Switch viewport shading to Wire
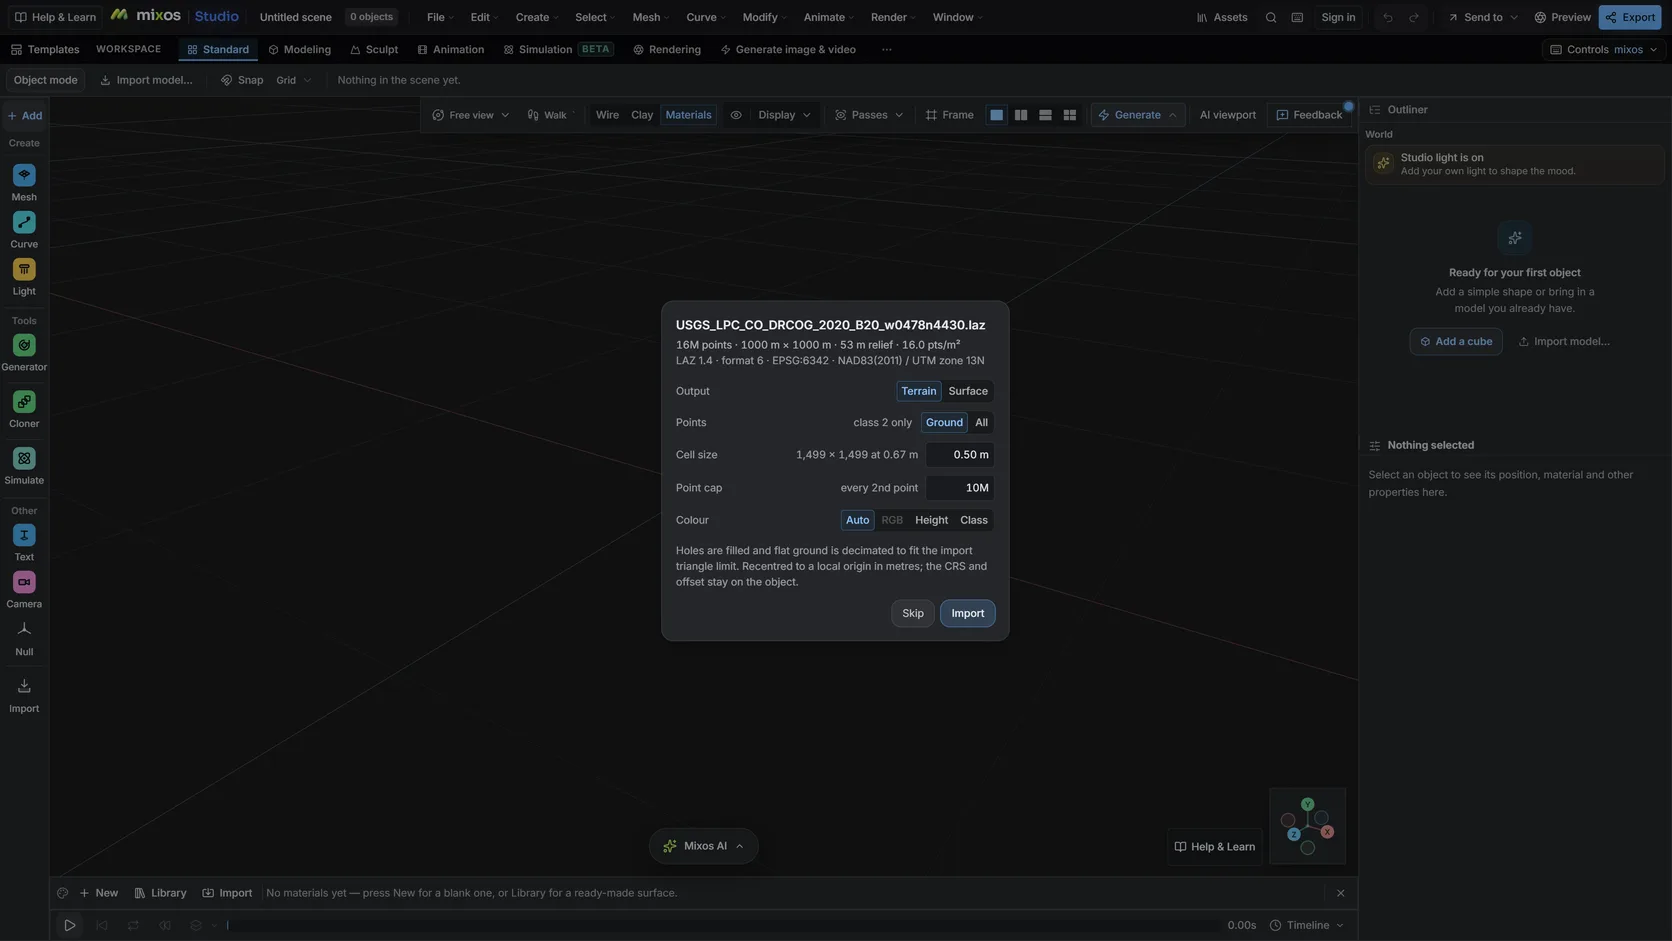Image resolution: width=1672 pixels, height=941 pixels. 607,115
